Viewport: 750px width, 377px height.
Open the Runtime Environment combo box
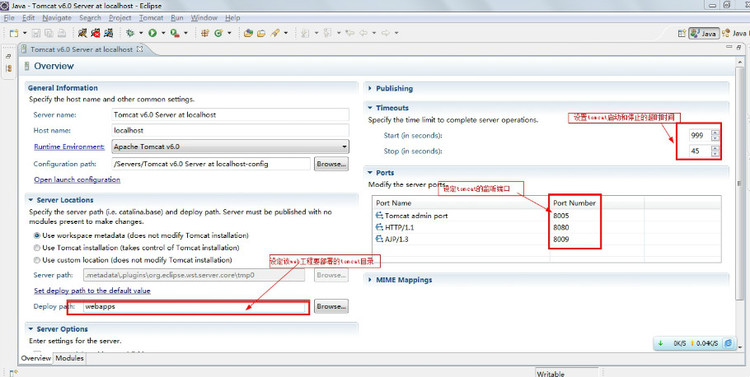[x=230, y=146]
